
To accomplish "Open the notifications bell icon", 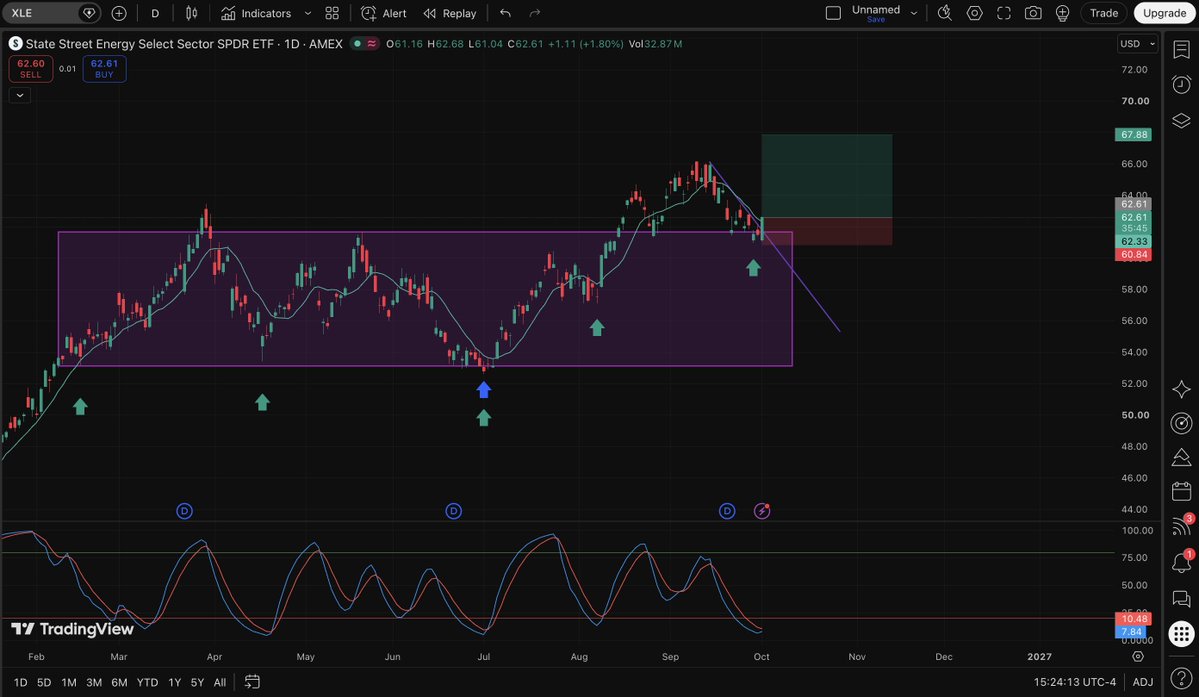I will point(1181,562).
